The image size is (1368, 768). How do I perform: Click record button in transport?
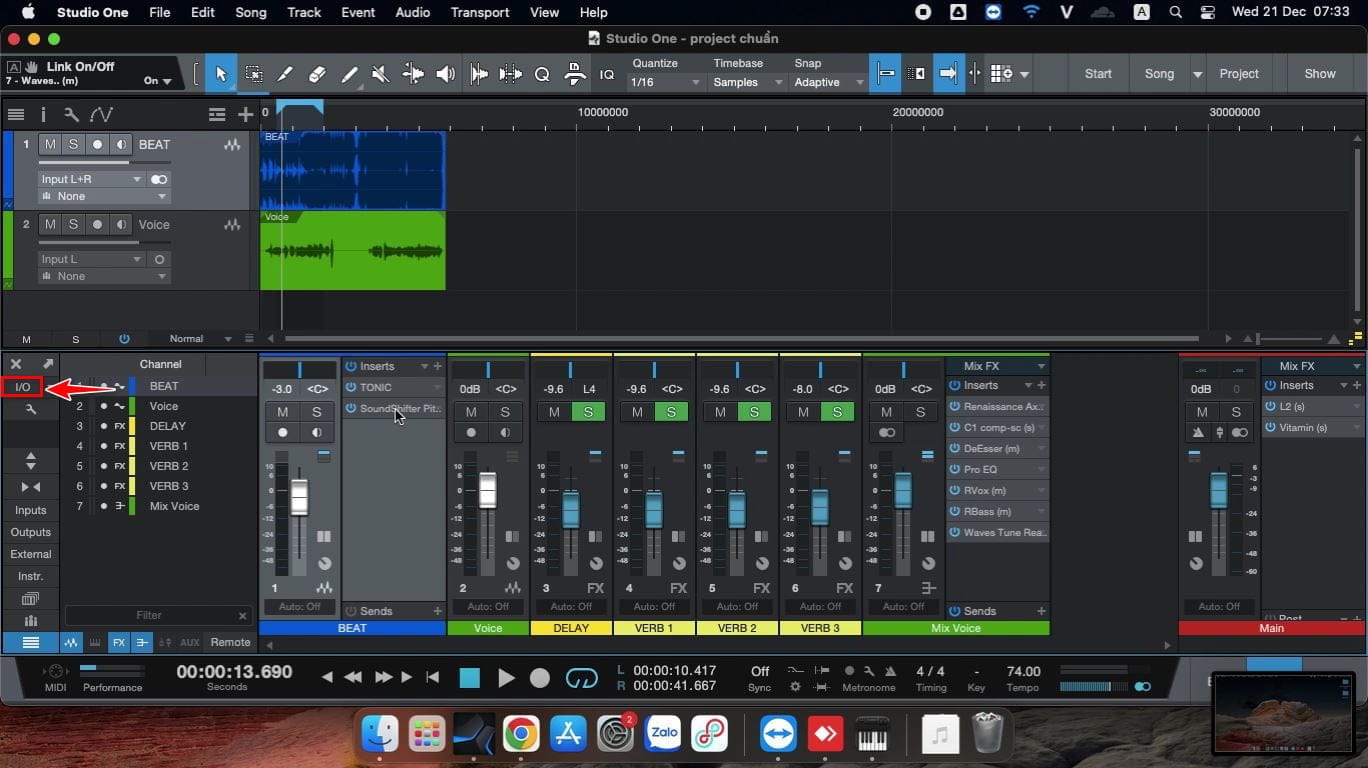point(540,678)
